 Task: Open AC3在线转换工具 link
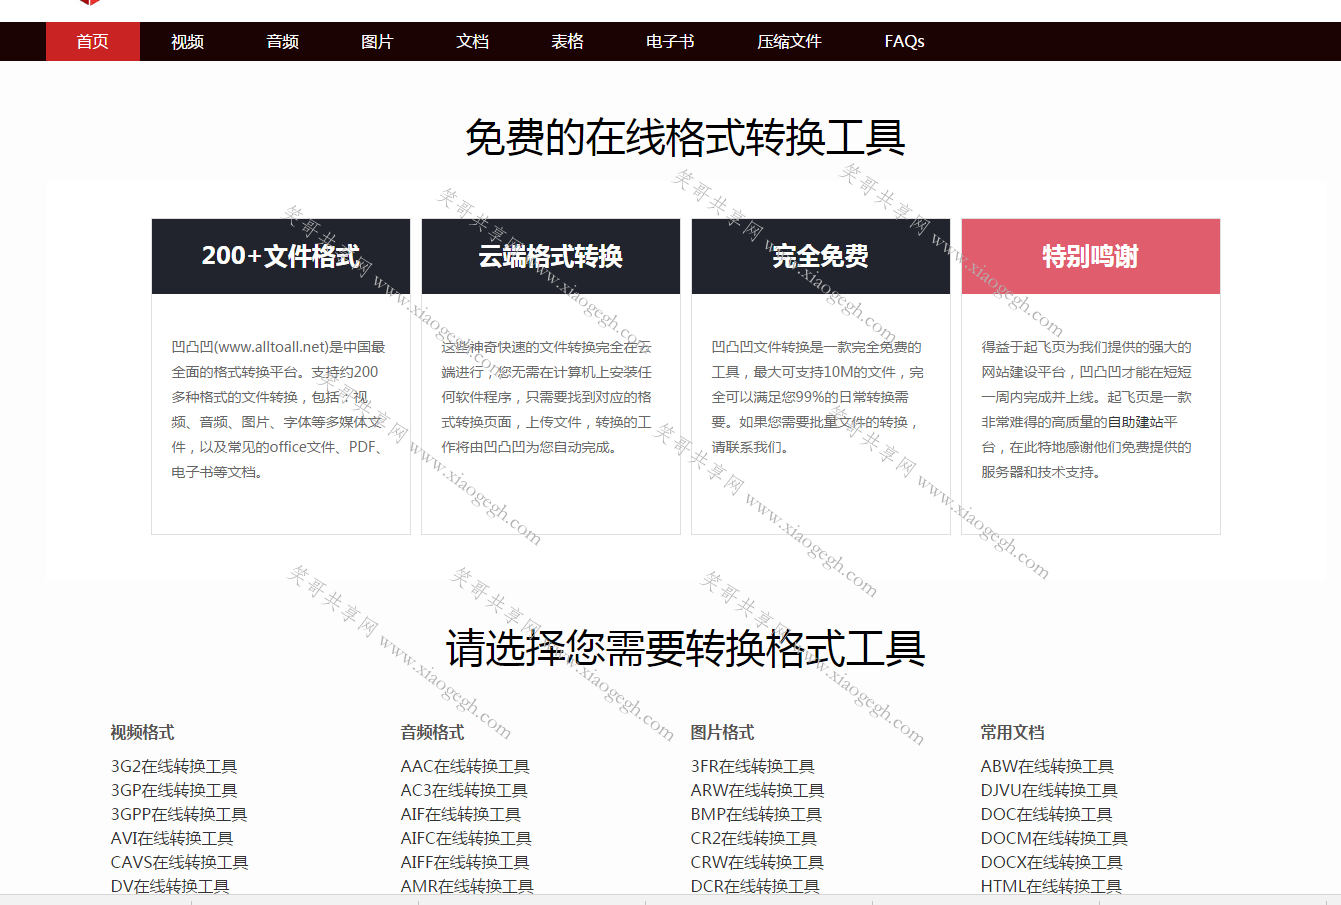click(464, 790)
